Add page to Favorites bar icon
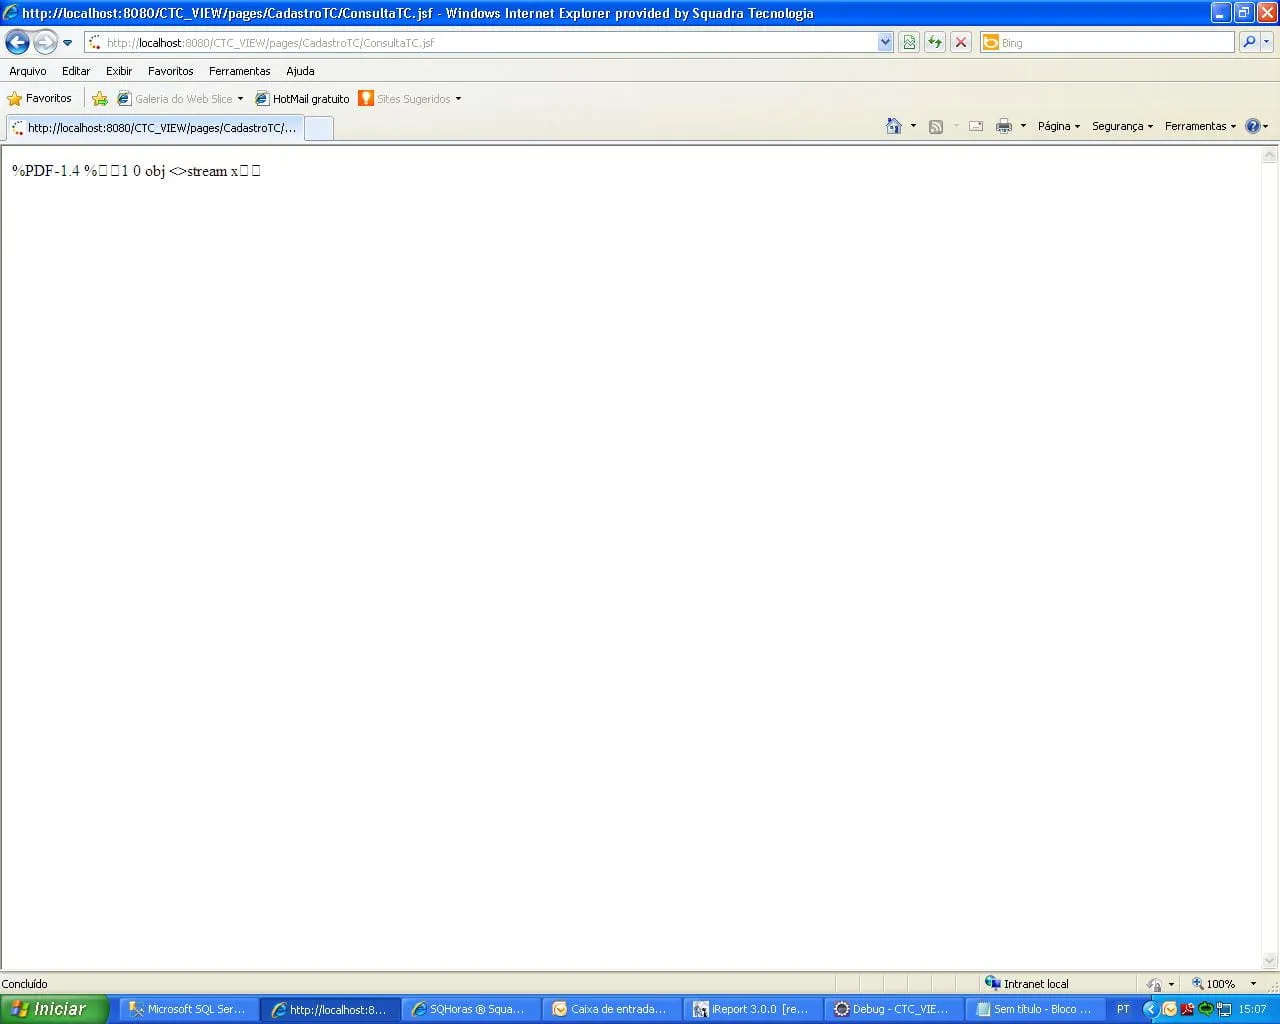The height and width of the screenshot is (1024, 1280). tap(100, 98)
